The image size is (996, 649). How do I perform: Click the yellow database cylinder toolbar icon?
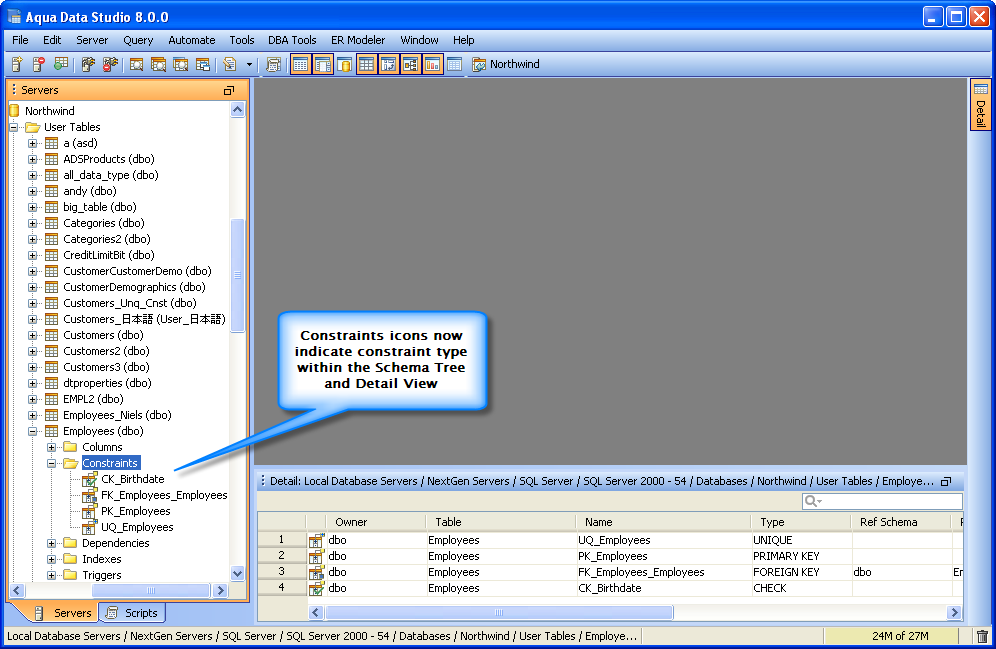[x=344, y=64]
